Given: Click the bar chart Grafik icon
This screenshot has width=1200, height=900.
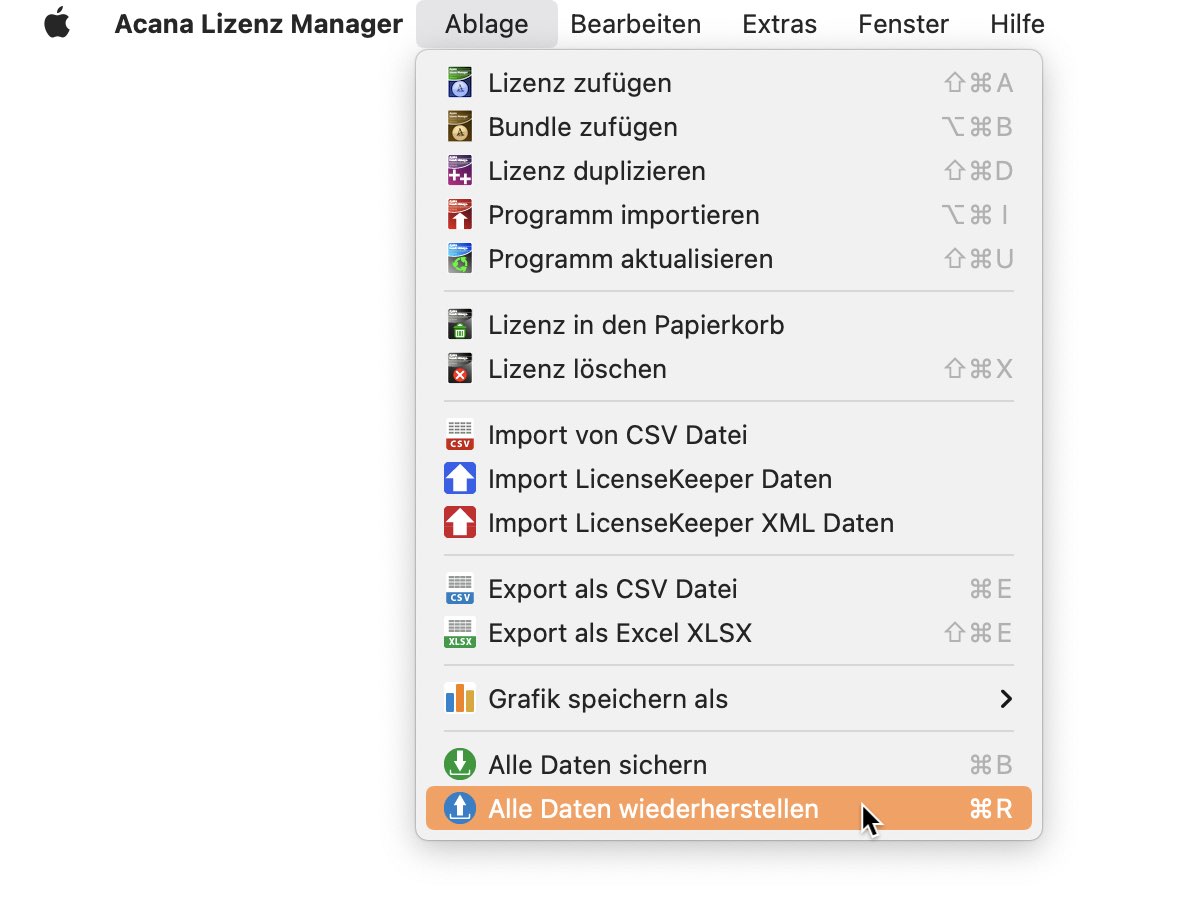Looking at the screenshot, I should [x=460, y=698].
